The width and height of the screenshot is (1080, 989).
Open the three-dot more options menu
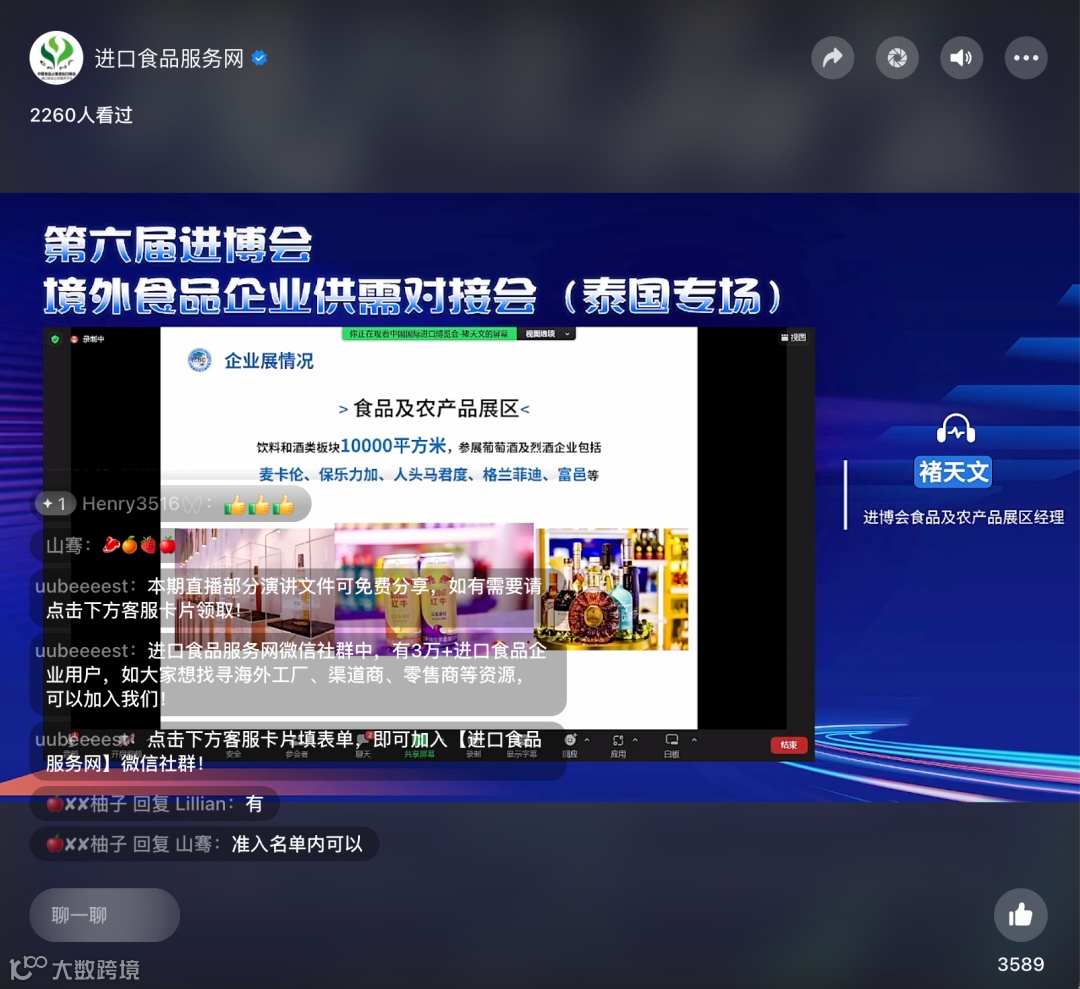[1026, 58]
